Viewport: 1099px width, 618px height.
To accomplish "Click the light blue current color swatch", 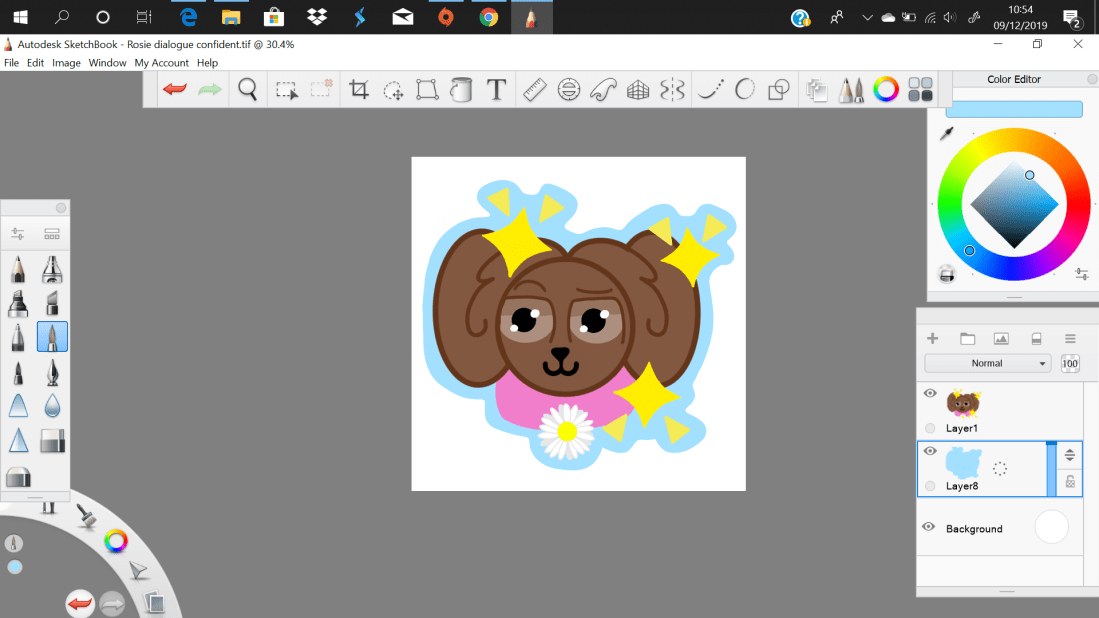I will (1013, 109).
